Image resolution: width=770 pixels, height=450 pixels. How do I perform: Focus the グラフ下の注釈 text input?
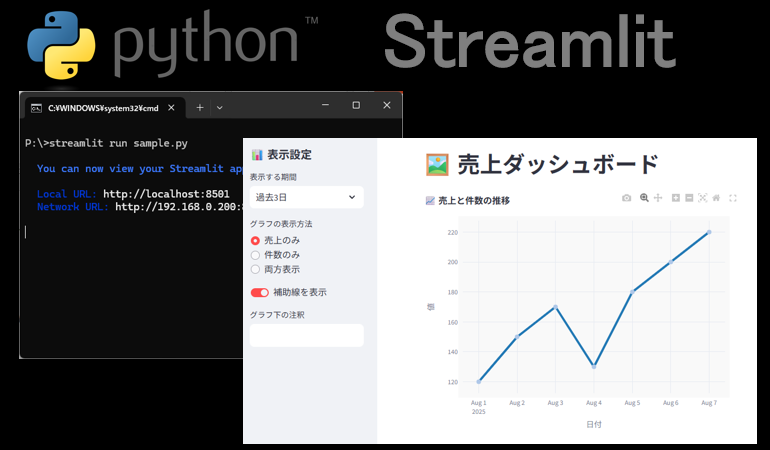click(306, 335)
